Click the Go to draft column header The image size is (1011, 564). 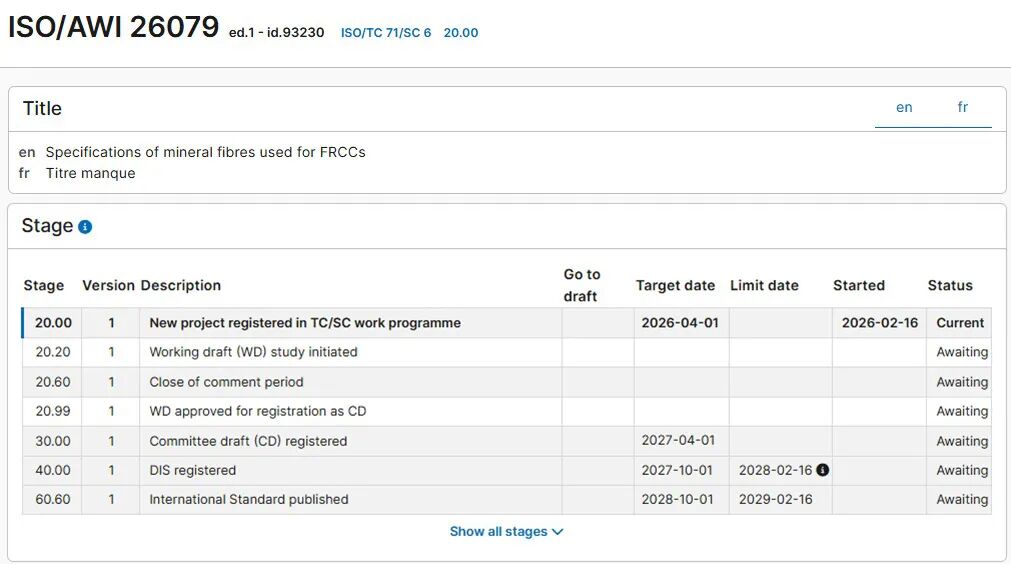point(581,285)
